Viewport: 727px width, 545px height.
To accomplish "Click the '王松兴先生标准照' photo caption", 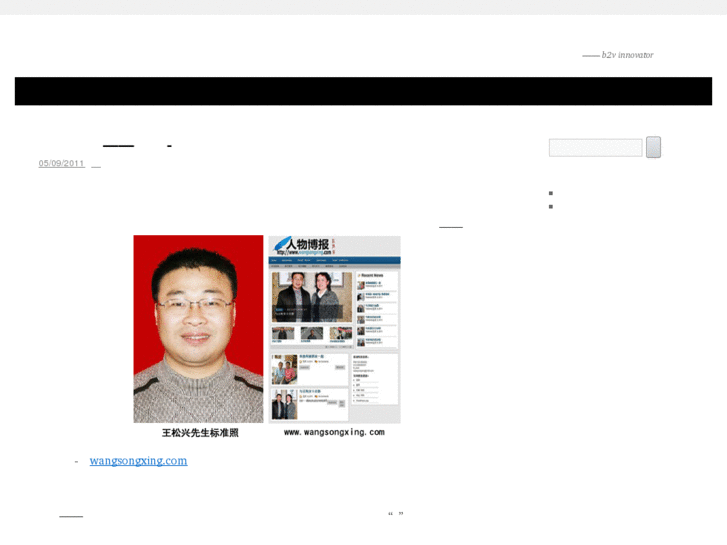I will pos(200,433).
